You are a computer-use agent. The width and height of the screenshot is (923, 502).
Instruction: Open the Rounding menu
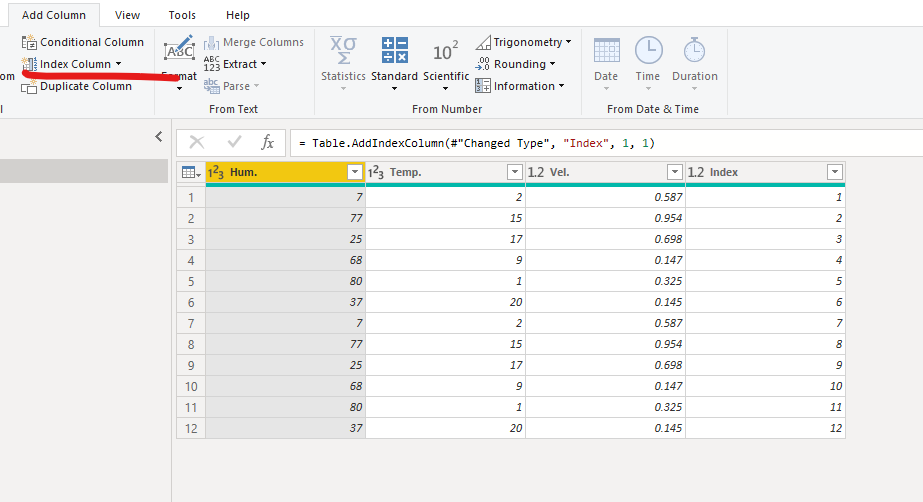tap(515, 64)
